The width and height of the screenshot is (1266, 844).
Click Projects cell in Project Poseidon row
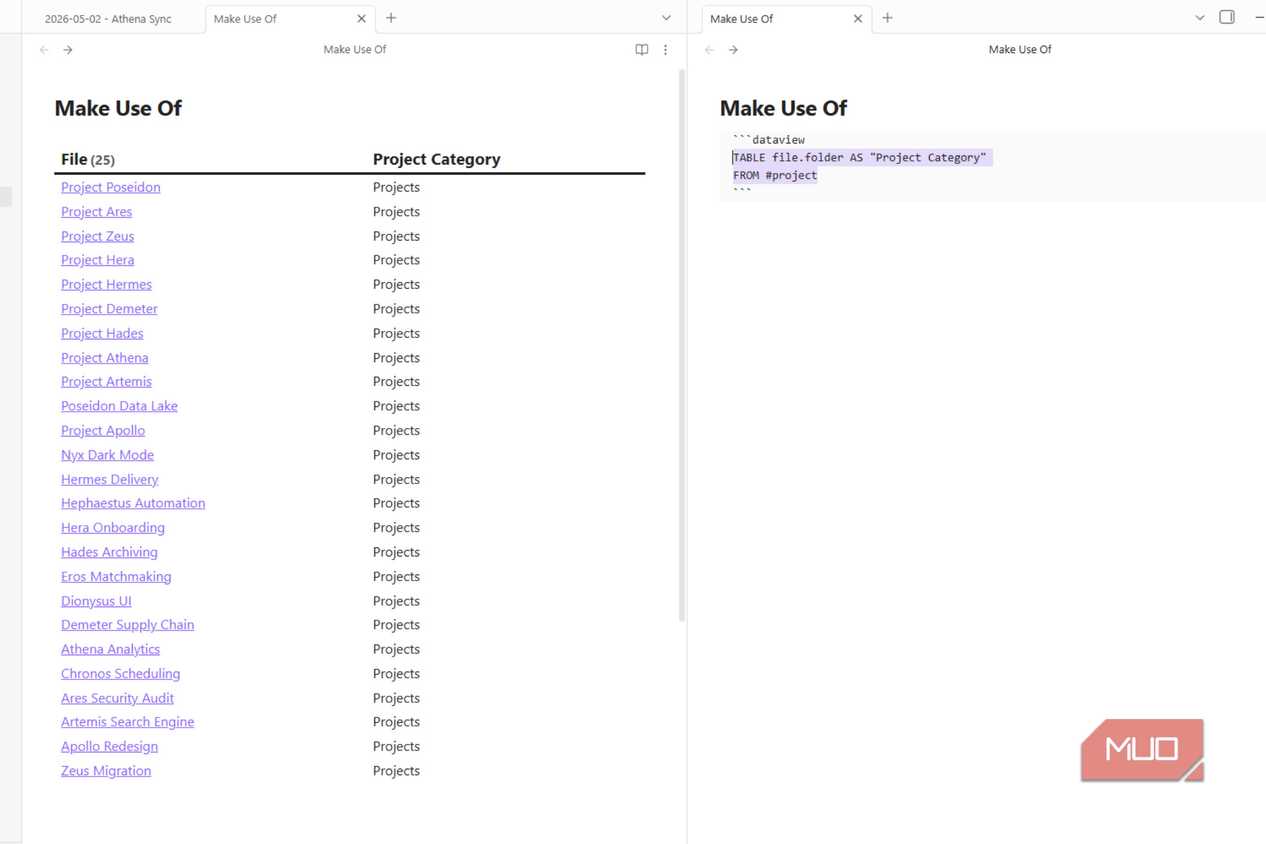396,187
